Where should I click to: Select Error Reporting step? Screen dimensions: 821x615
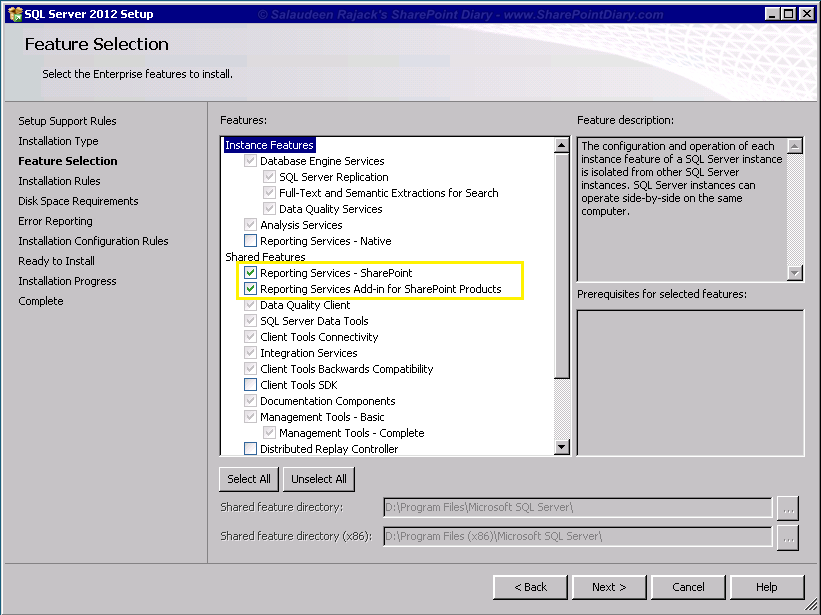point(55,221)
